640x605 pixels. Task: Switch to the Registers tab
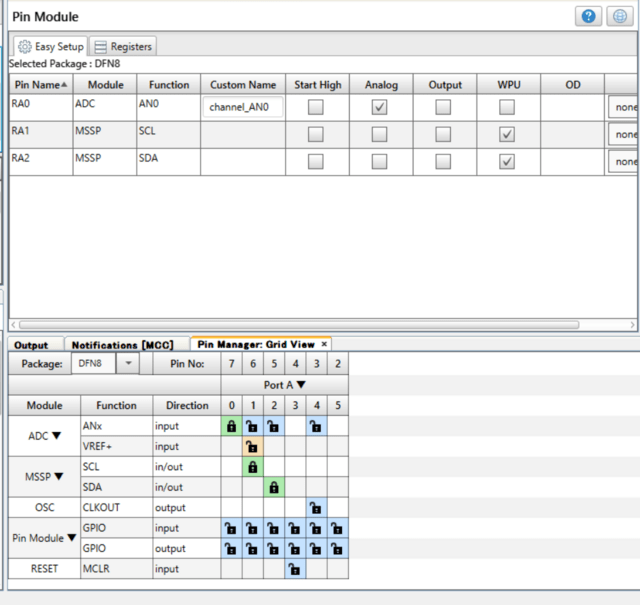click(x=124, y=46)
